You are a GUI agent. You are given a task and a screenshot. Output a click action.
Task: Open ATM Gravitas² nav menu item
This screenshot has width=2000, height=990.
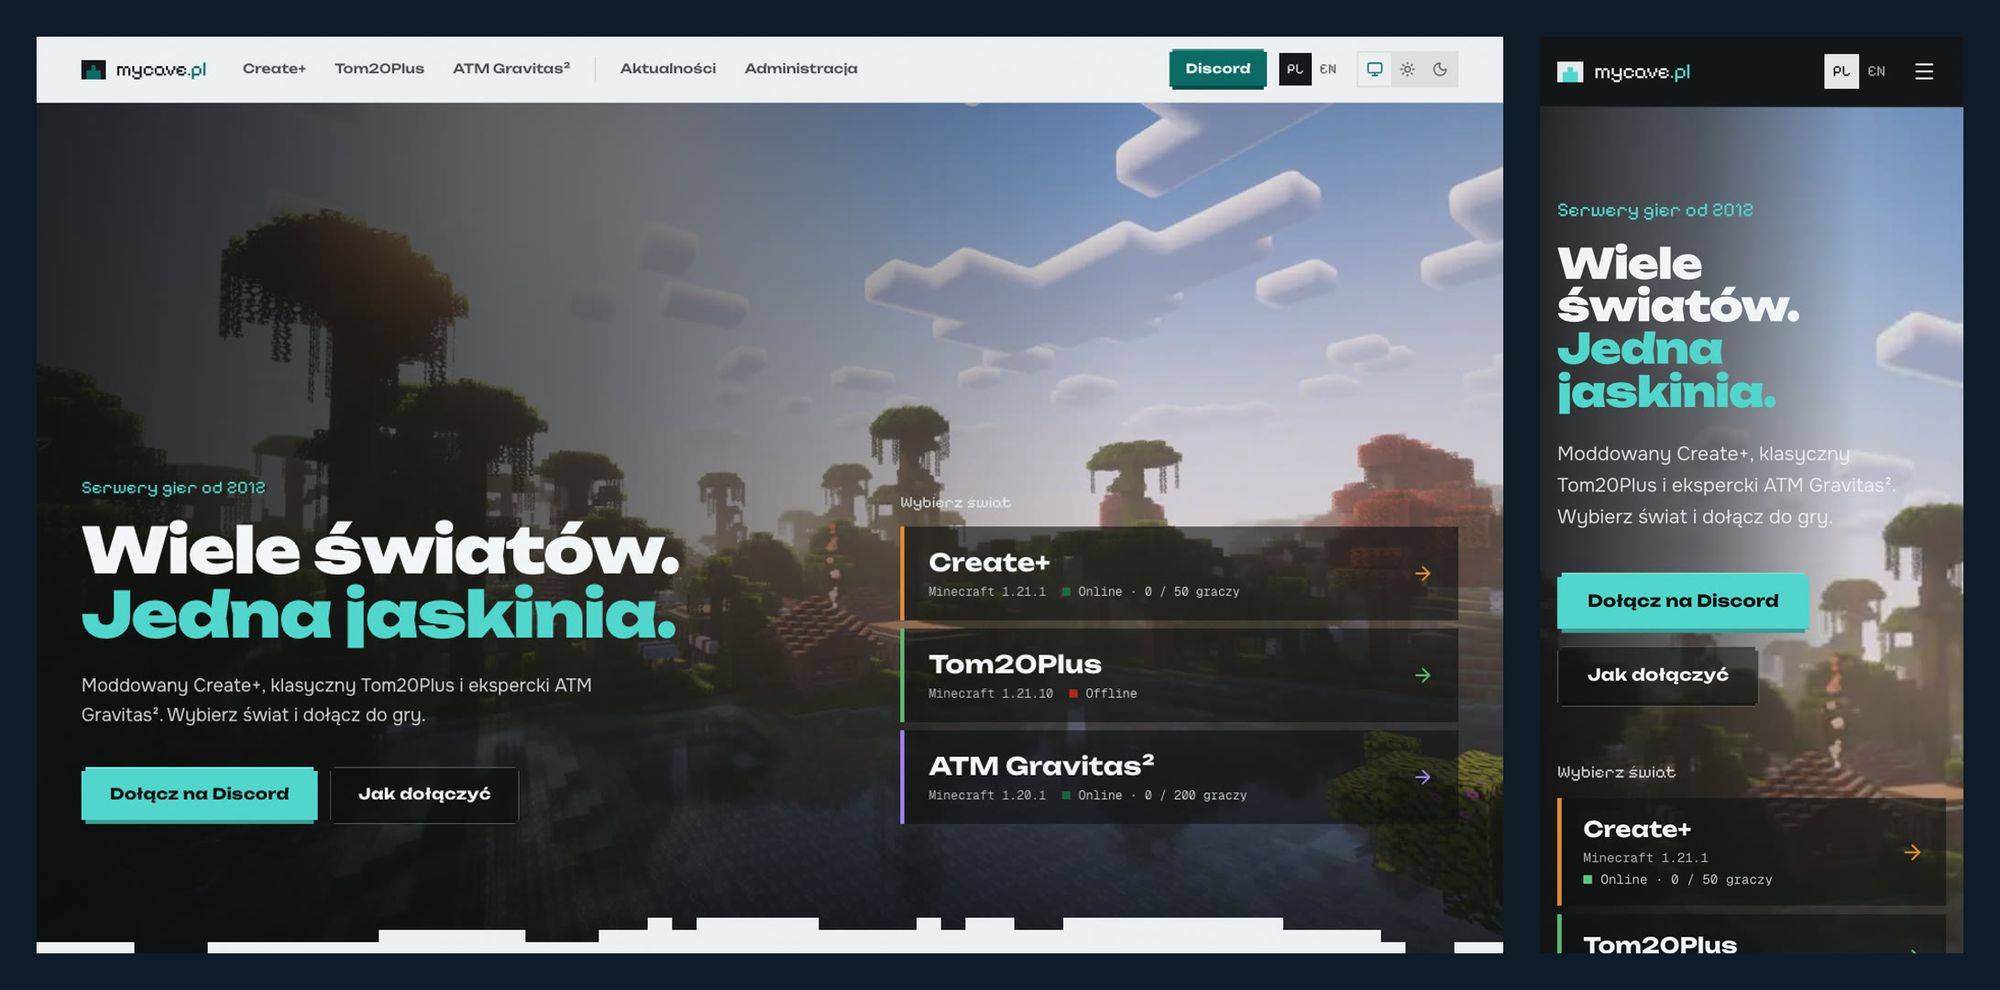point(511,69)
